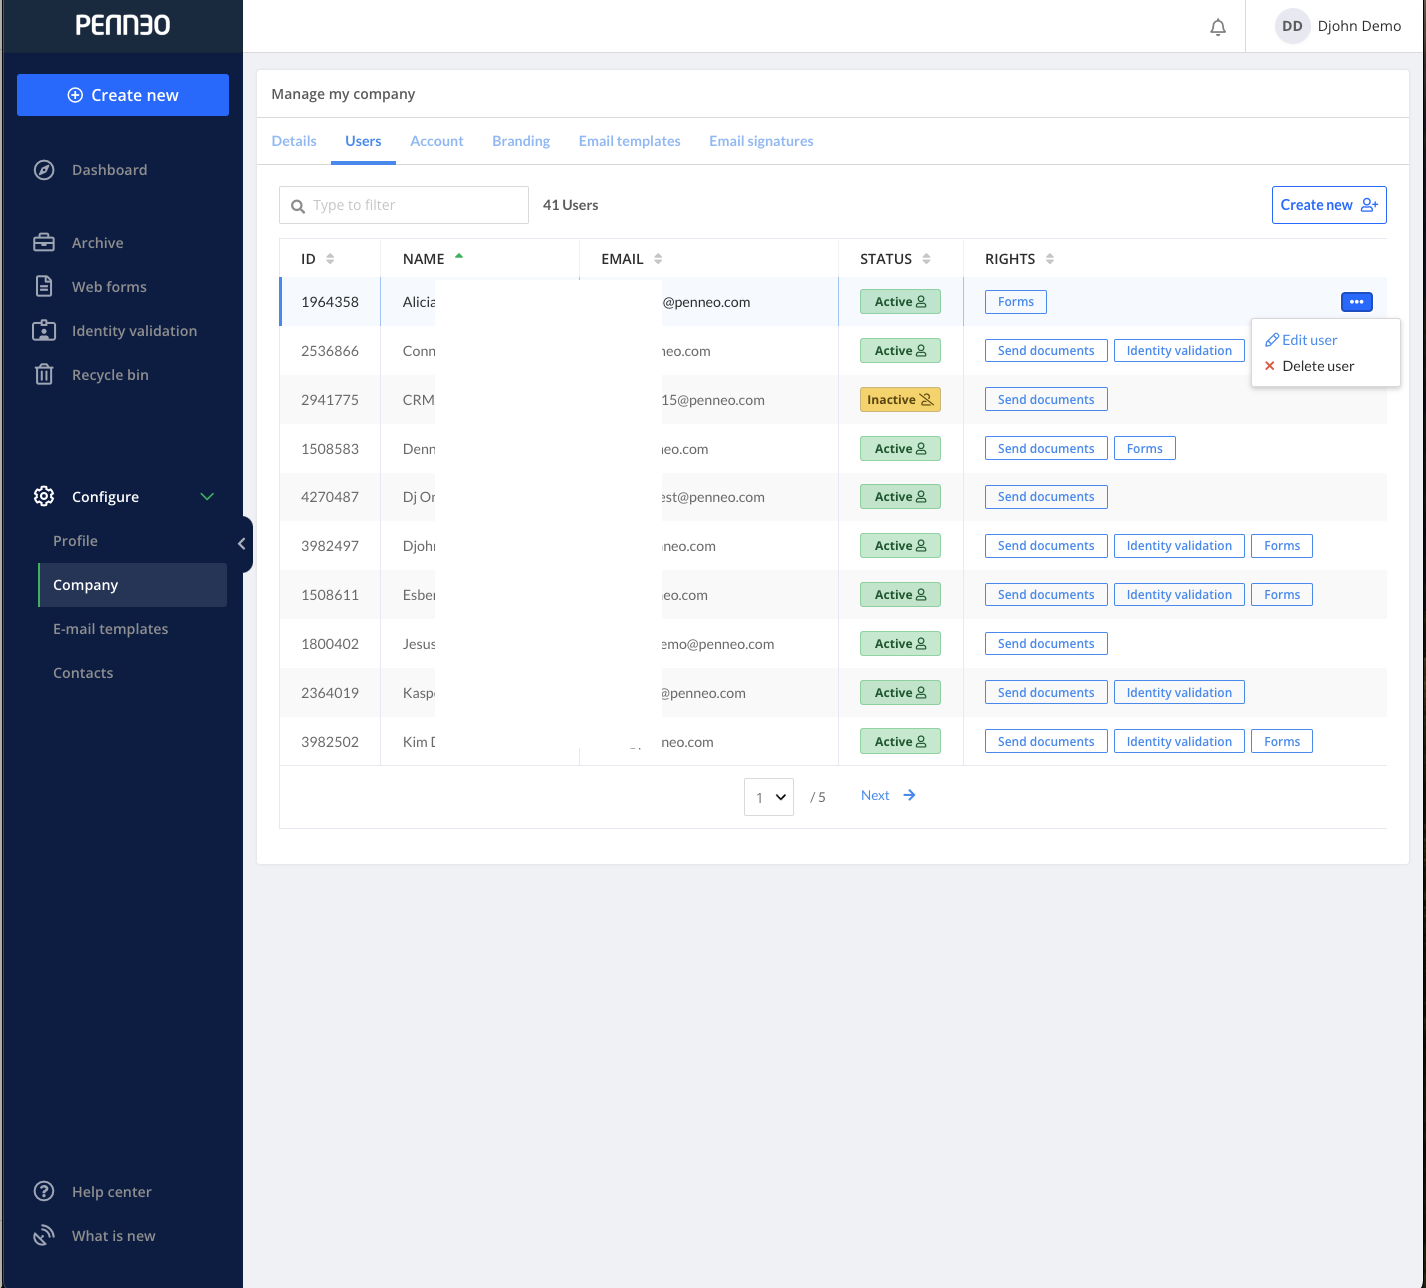Collapse the sidebar with the arrow handle
The image size is (1426, 1288).
242,544
